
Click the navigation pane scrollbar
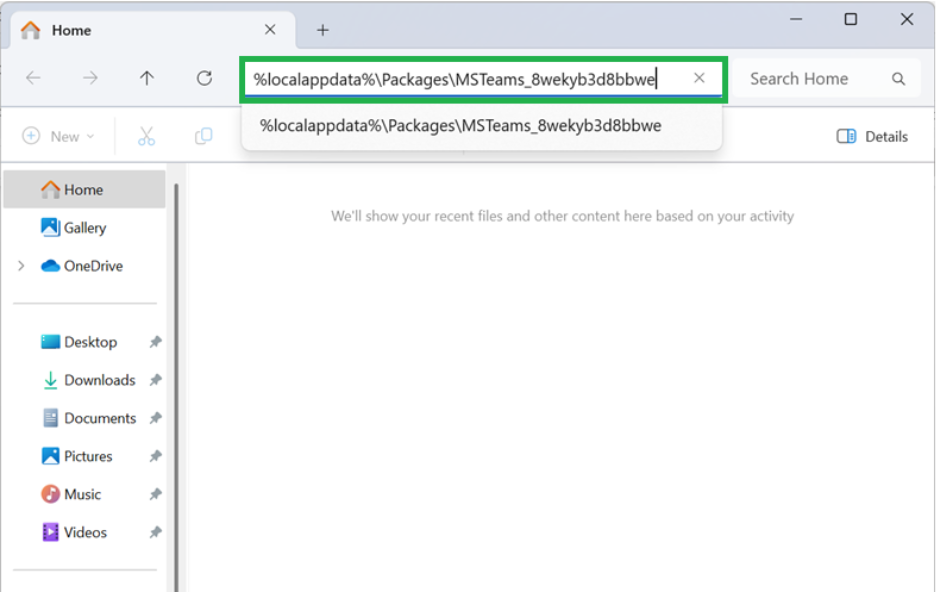point(176,387)
